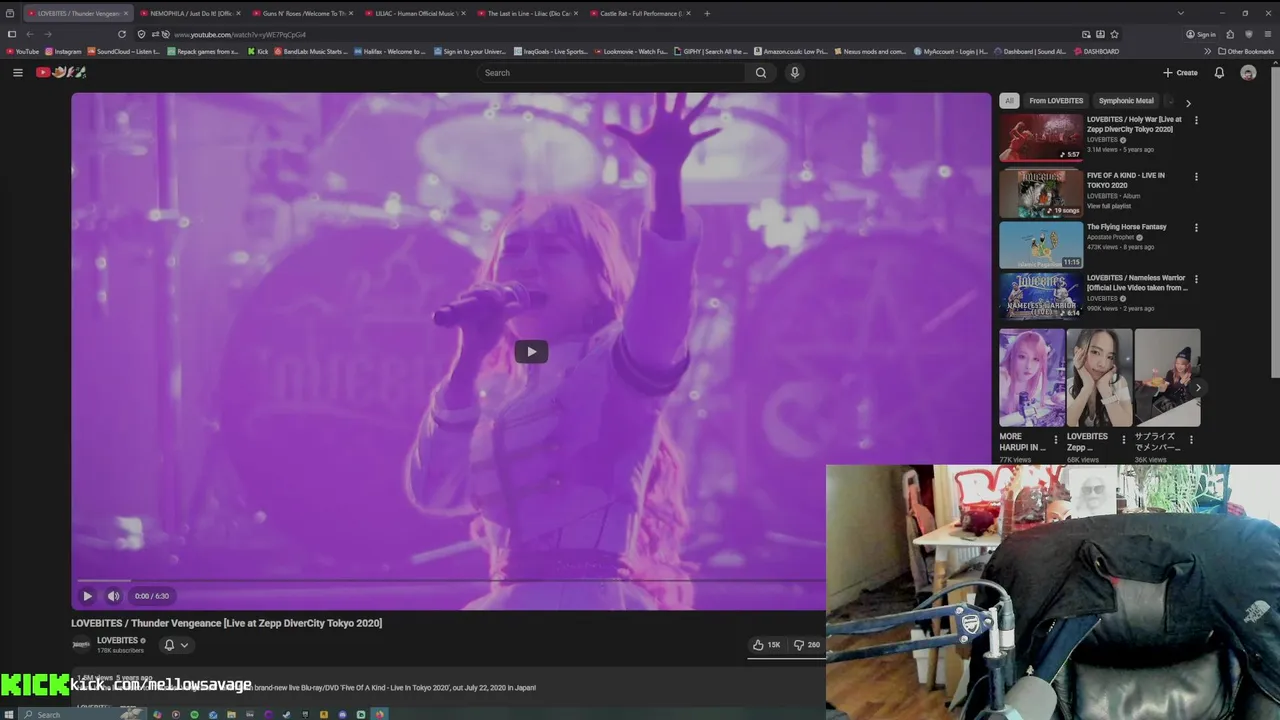List all tabs with the dropdown arrow
The width and height of the screenshot is (1280, 720).
tap(1180, 13)
